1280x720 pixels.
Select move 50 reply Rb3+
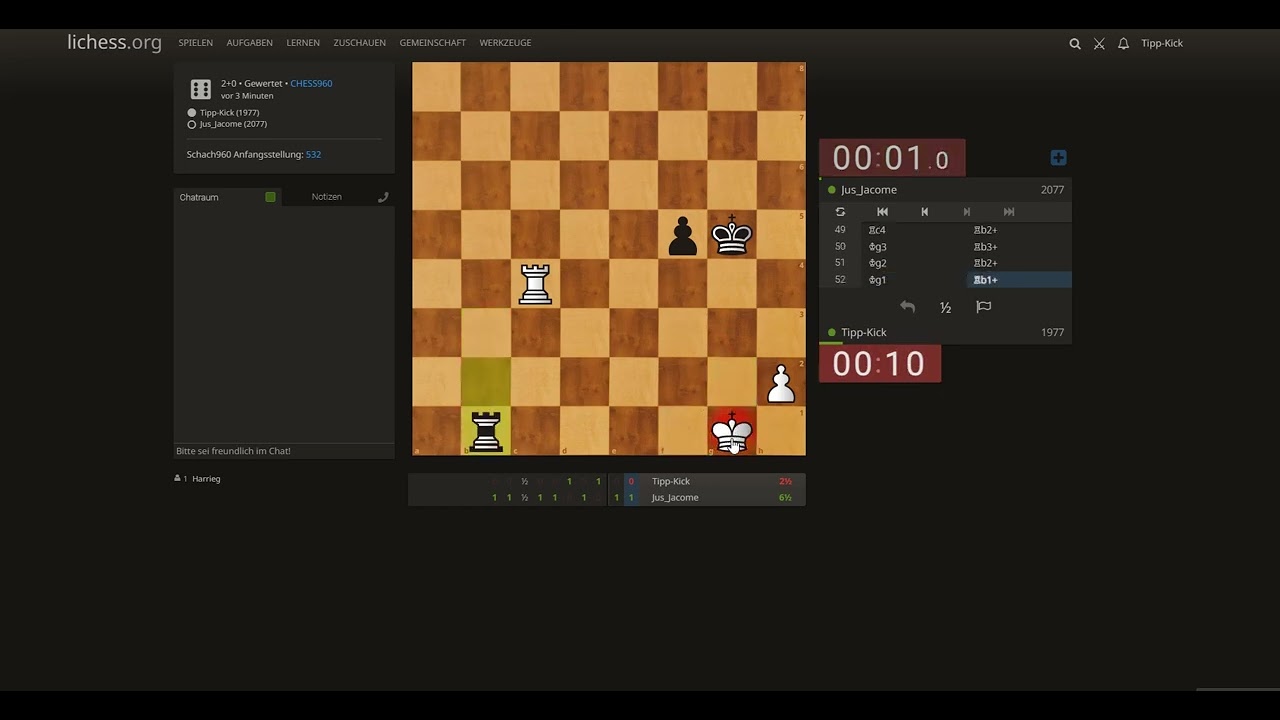point(1019,247)
